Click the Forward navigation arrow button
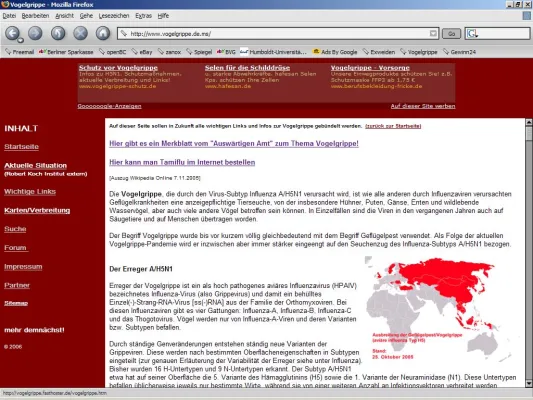 pos(35,33)
